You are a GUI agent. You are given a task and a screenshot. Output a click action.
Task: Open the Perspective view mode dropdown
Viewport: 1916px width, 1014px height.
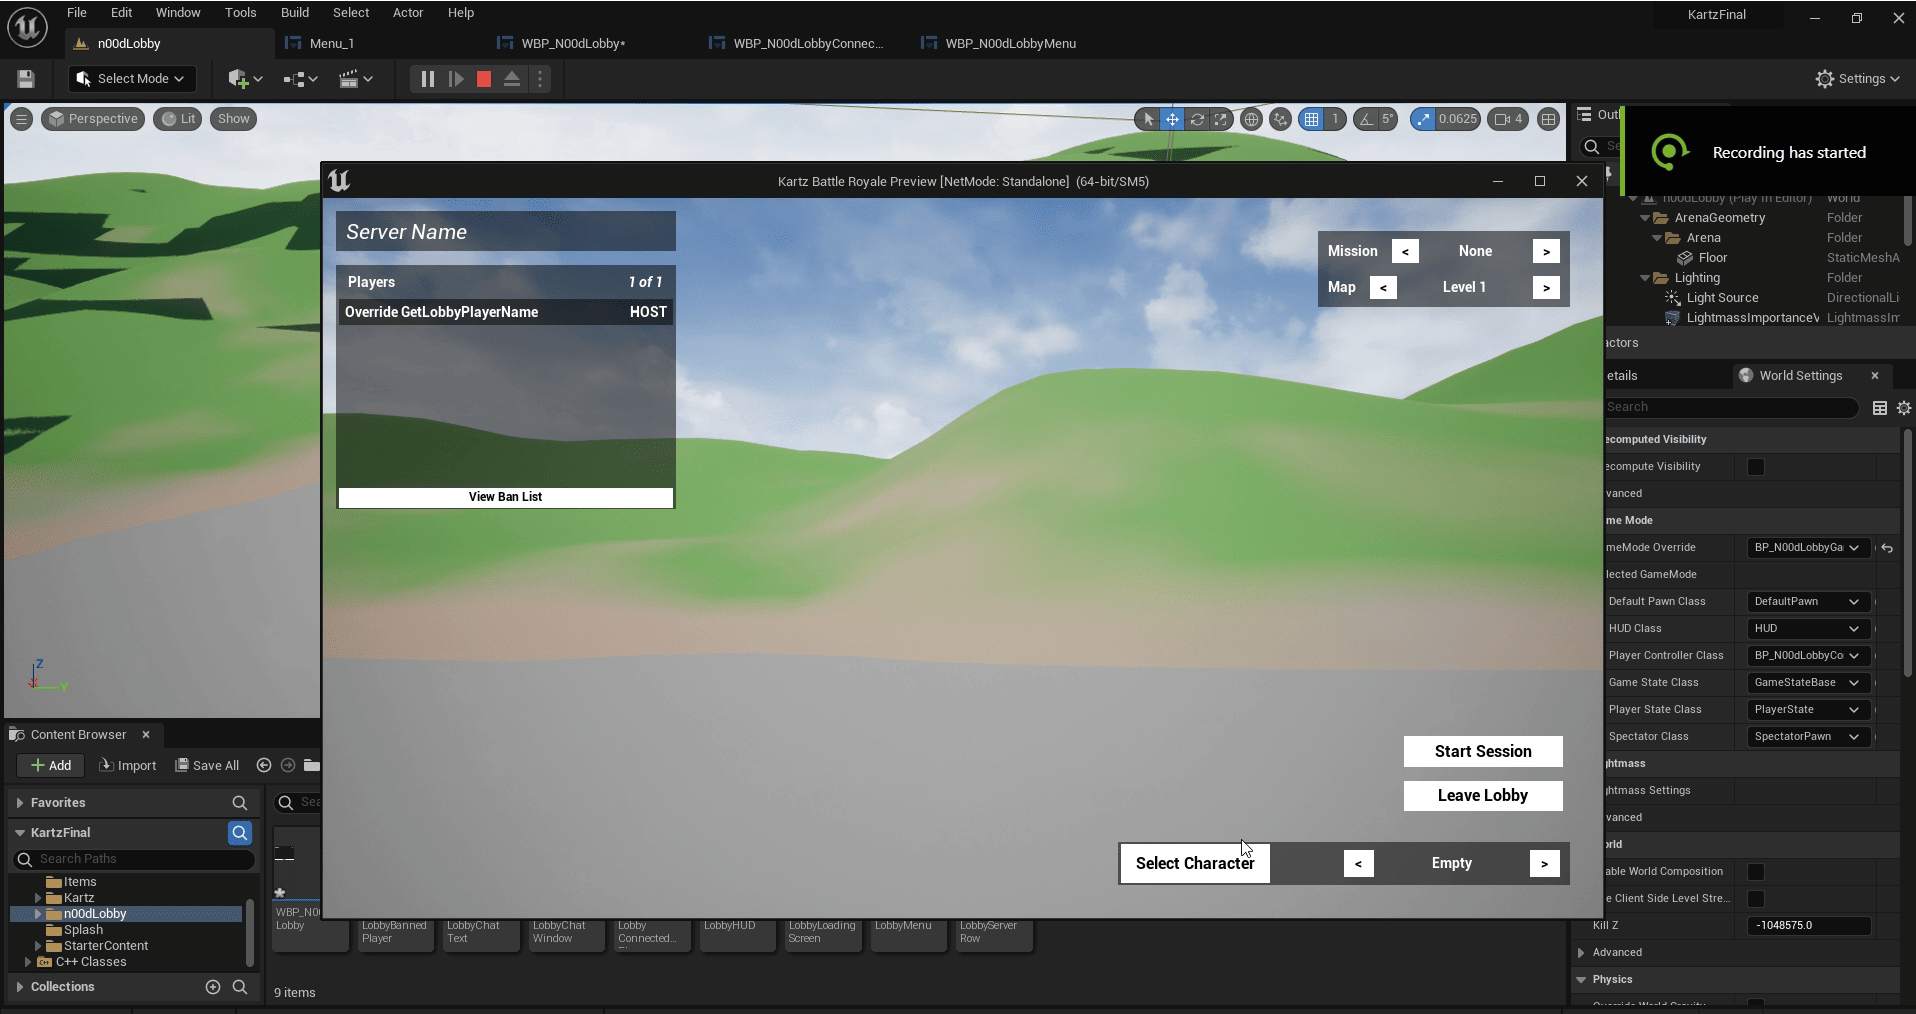click(x=93, y=119)
